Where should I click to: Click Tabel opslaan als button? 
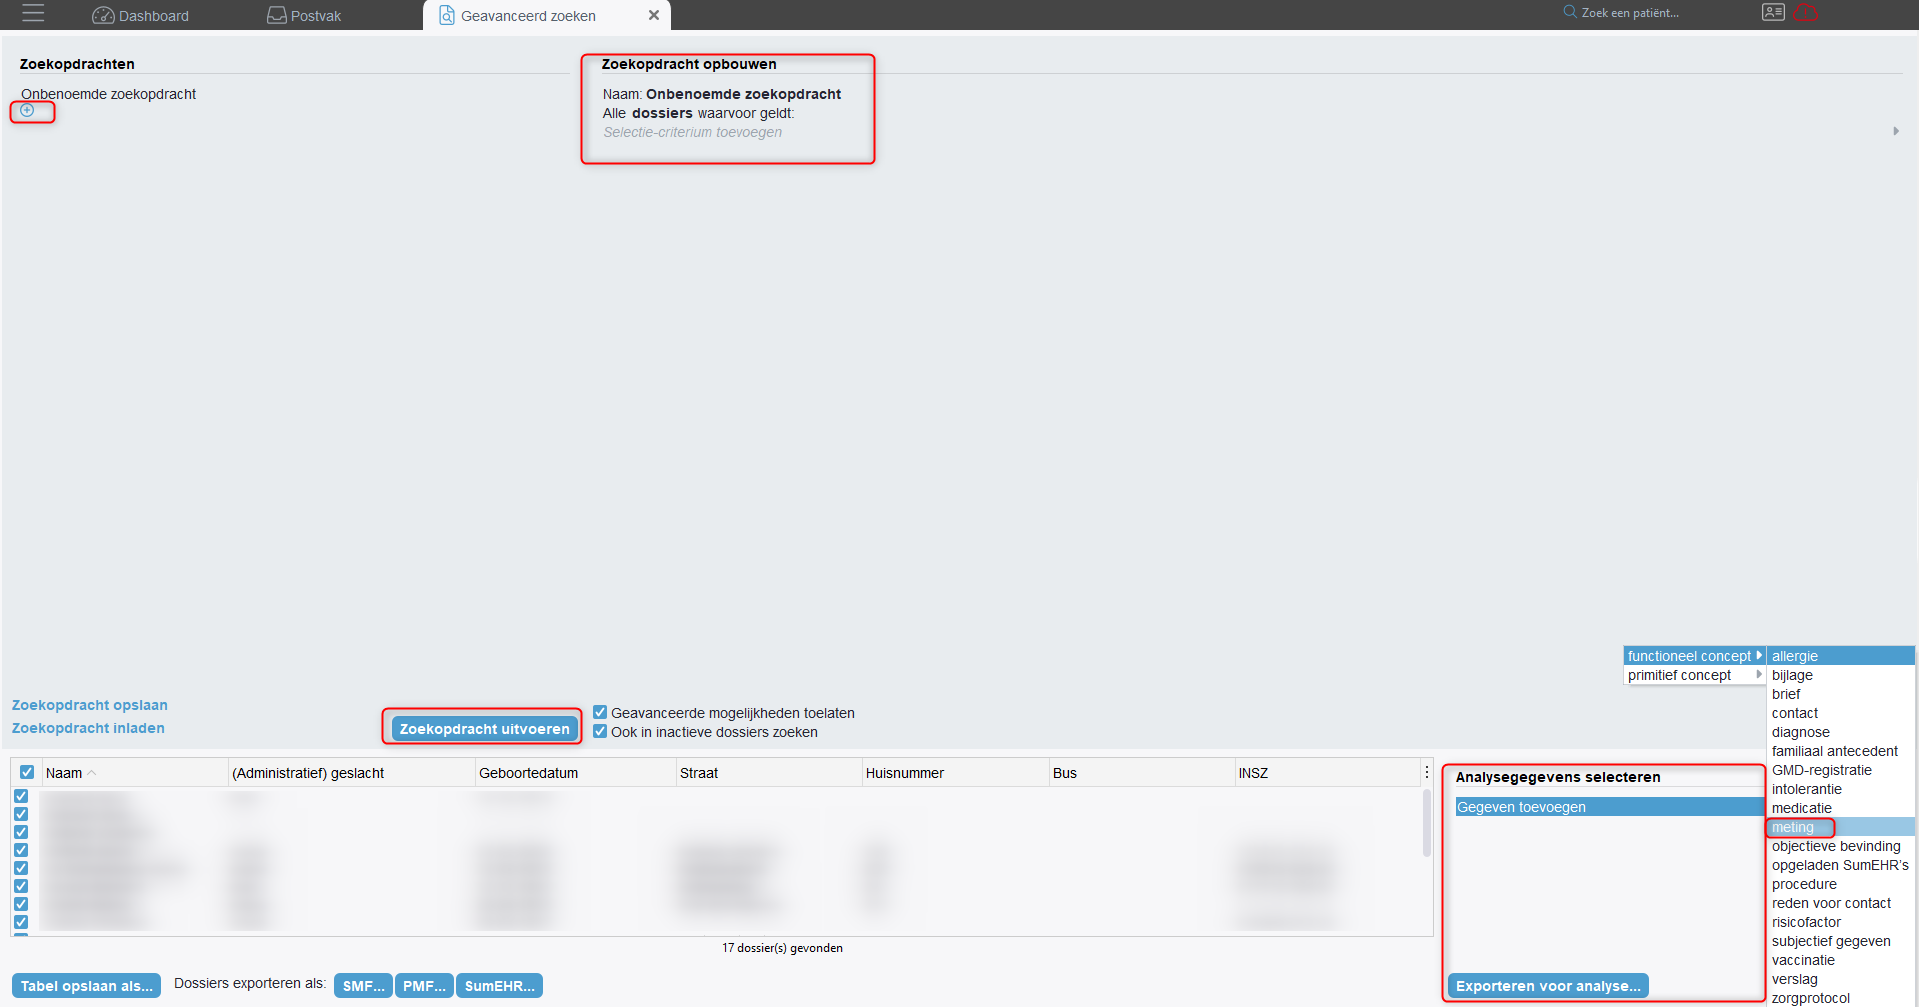(x=86, y=986)
